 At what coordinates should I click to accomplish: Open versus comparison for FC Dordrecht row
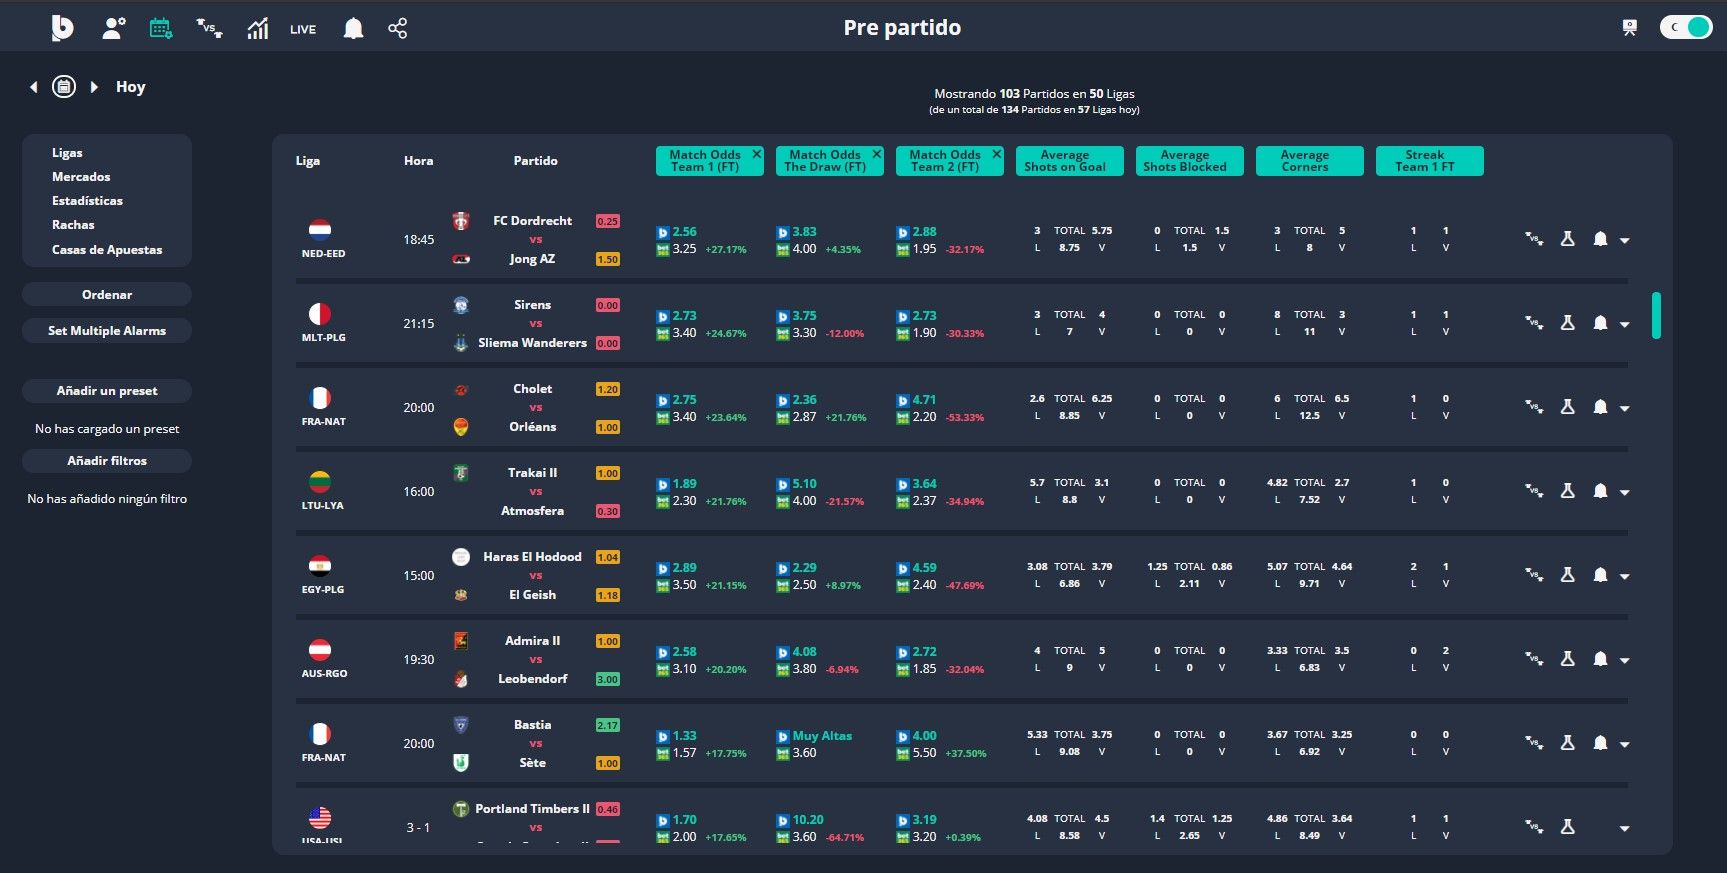[x=1534, y=239]
